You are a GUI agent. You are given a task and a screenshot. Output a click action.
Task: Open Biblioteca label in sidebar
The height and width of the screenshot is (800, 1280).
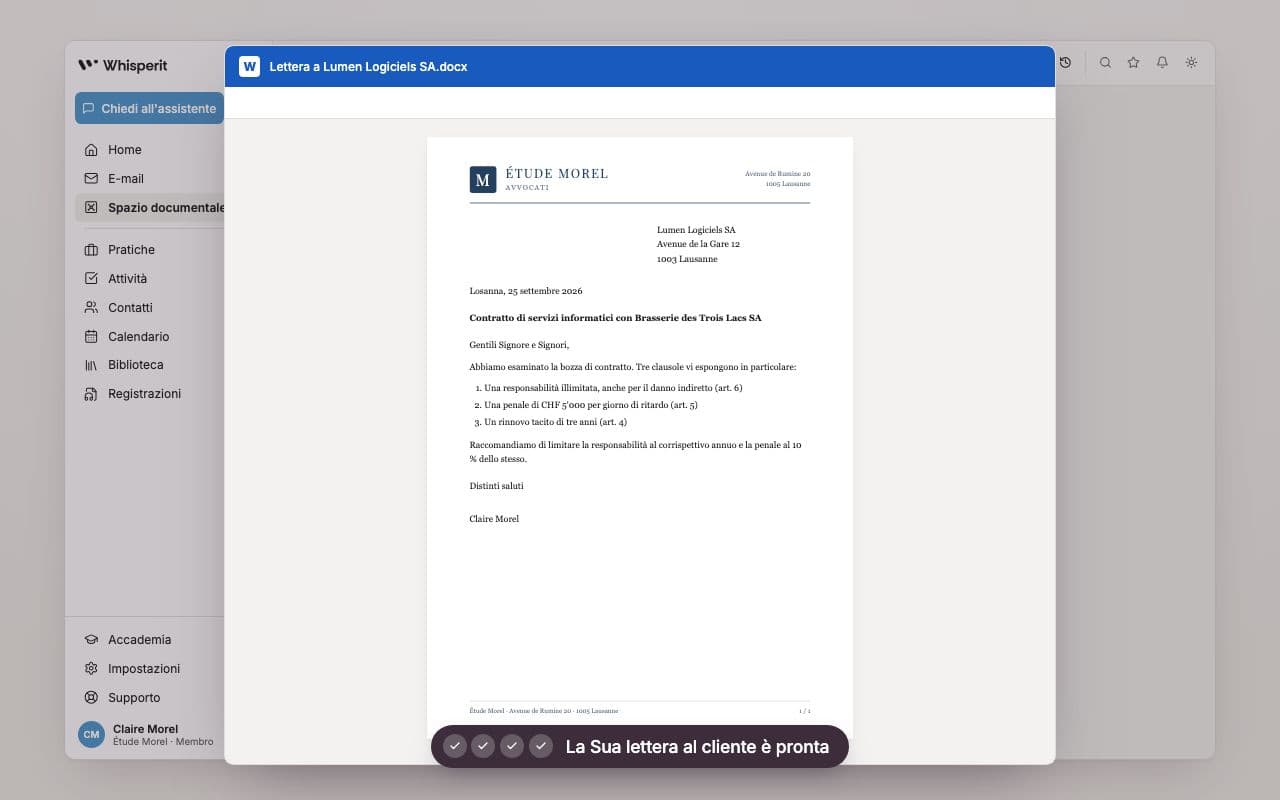pos(136,365)
